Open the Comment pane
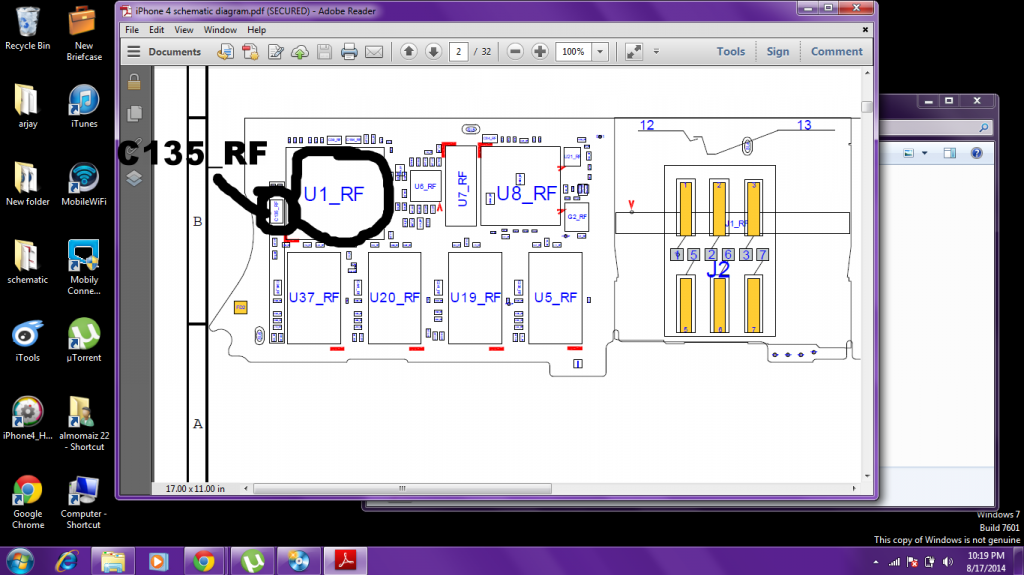1024x575 pixels. pyautogui.click(x=836, y=52)
